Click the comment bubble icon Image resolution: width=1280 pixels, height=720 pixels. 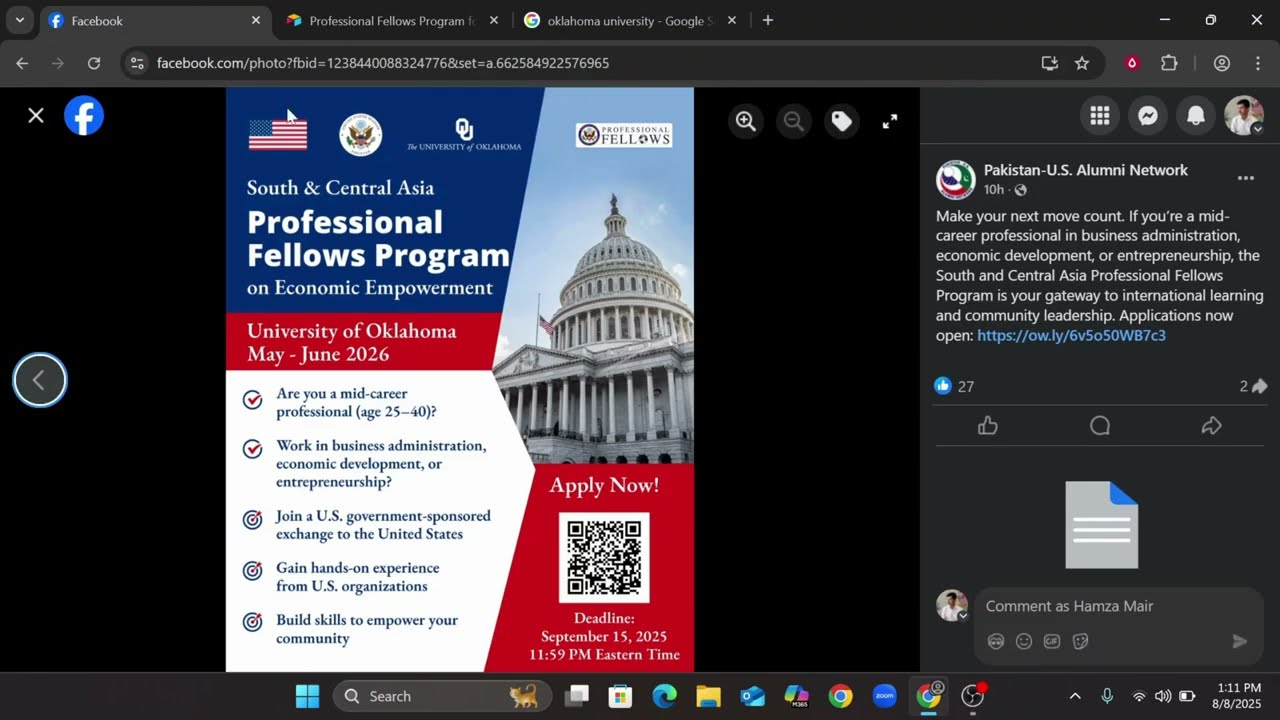[1100, 426]
